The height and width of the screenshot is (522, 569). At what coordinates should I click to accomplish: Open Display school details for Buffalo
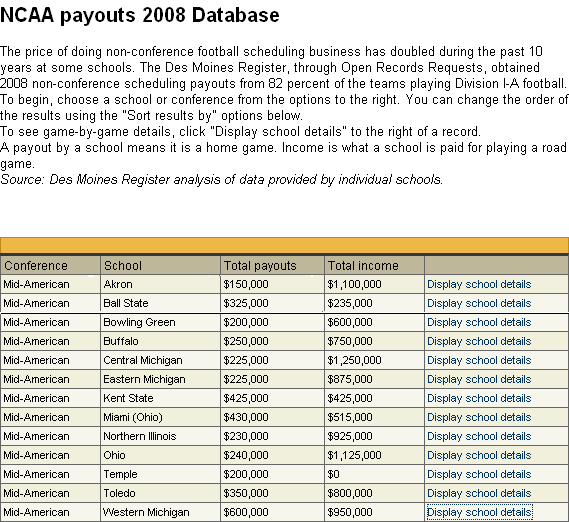[479, 341]
